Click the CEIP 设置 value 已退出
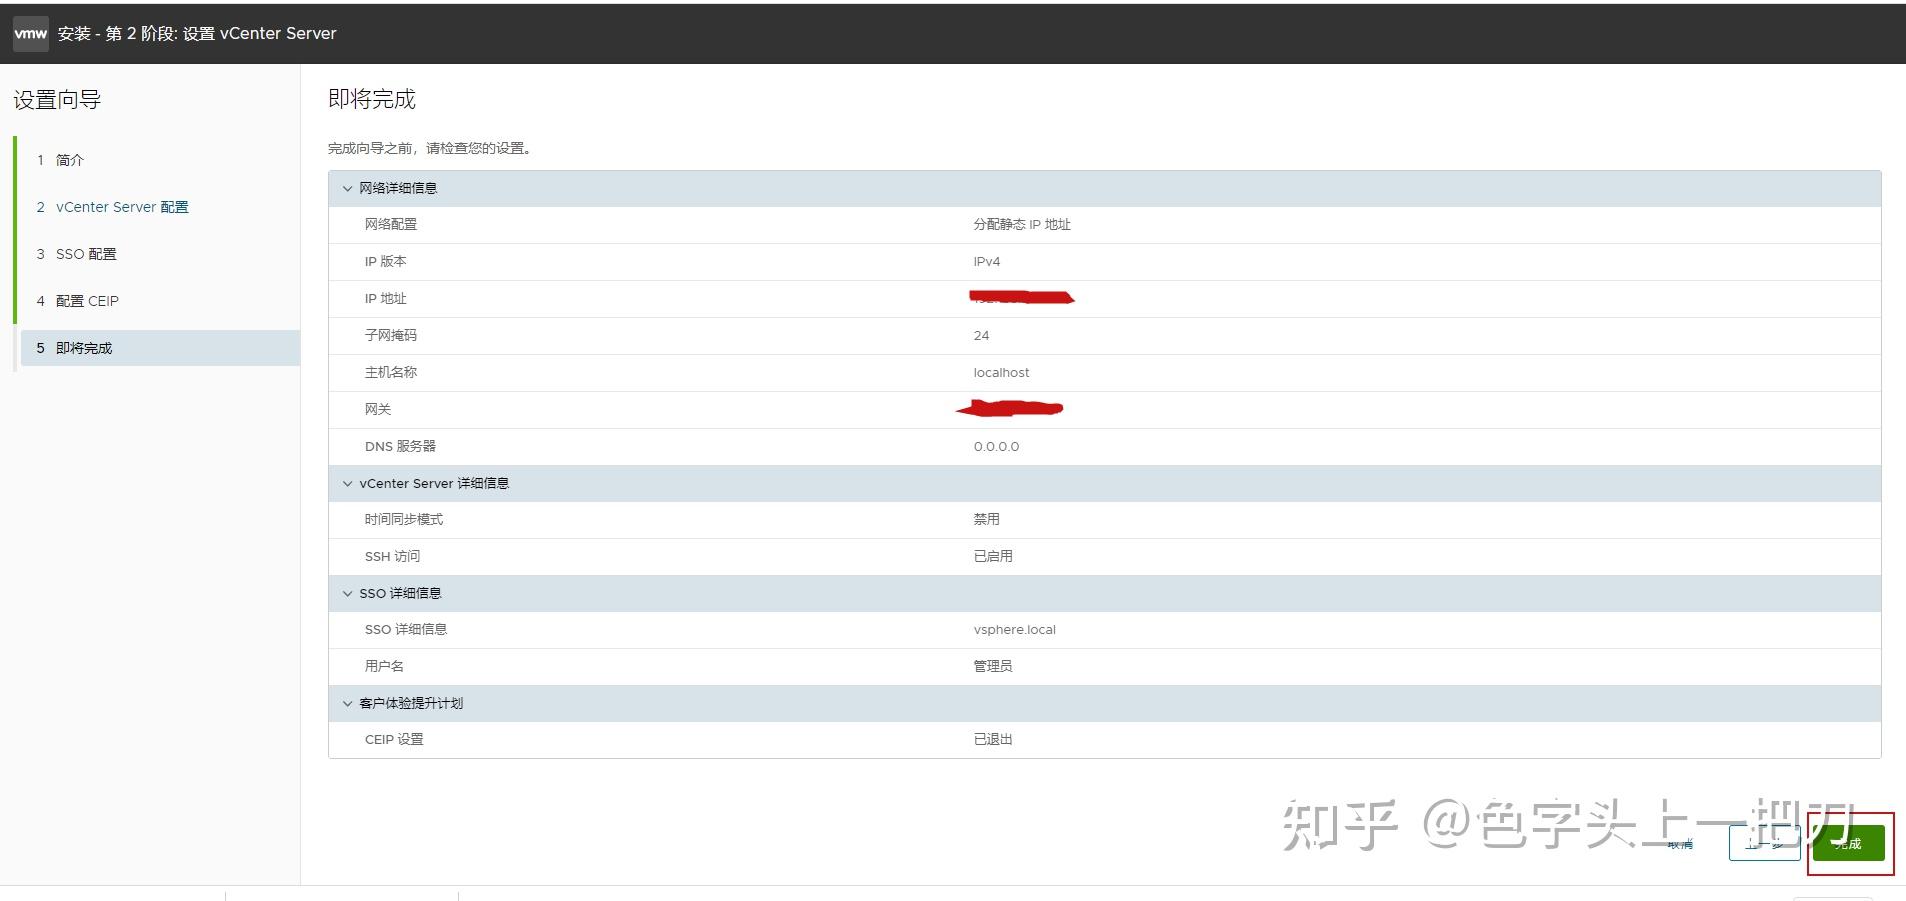The image size is (1906, 901). click(993, 740)
